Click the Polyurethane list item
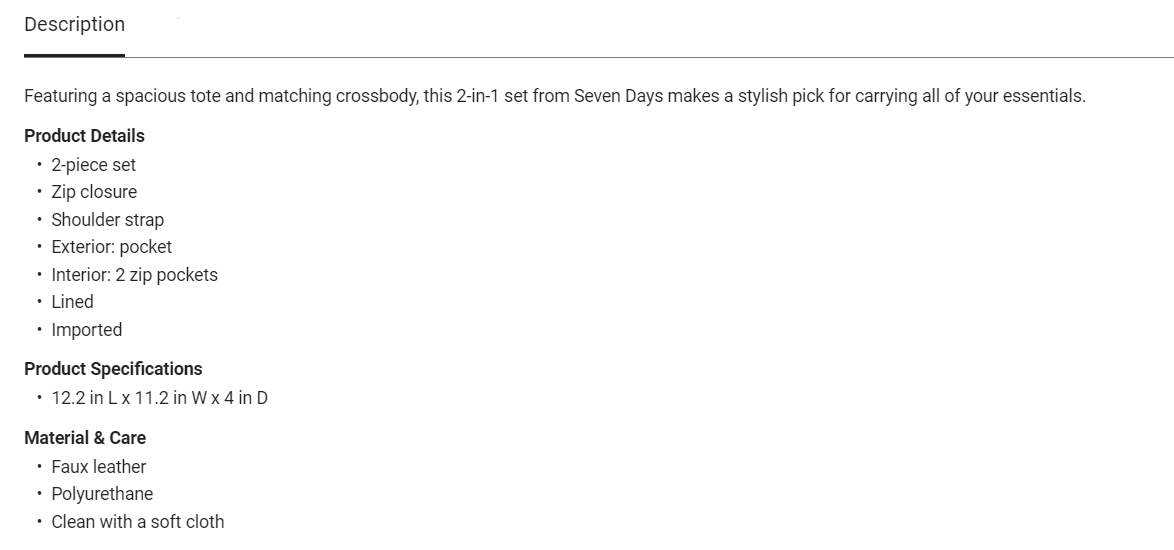 click(x=102, y=494)
